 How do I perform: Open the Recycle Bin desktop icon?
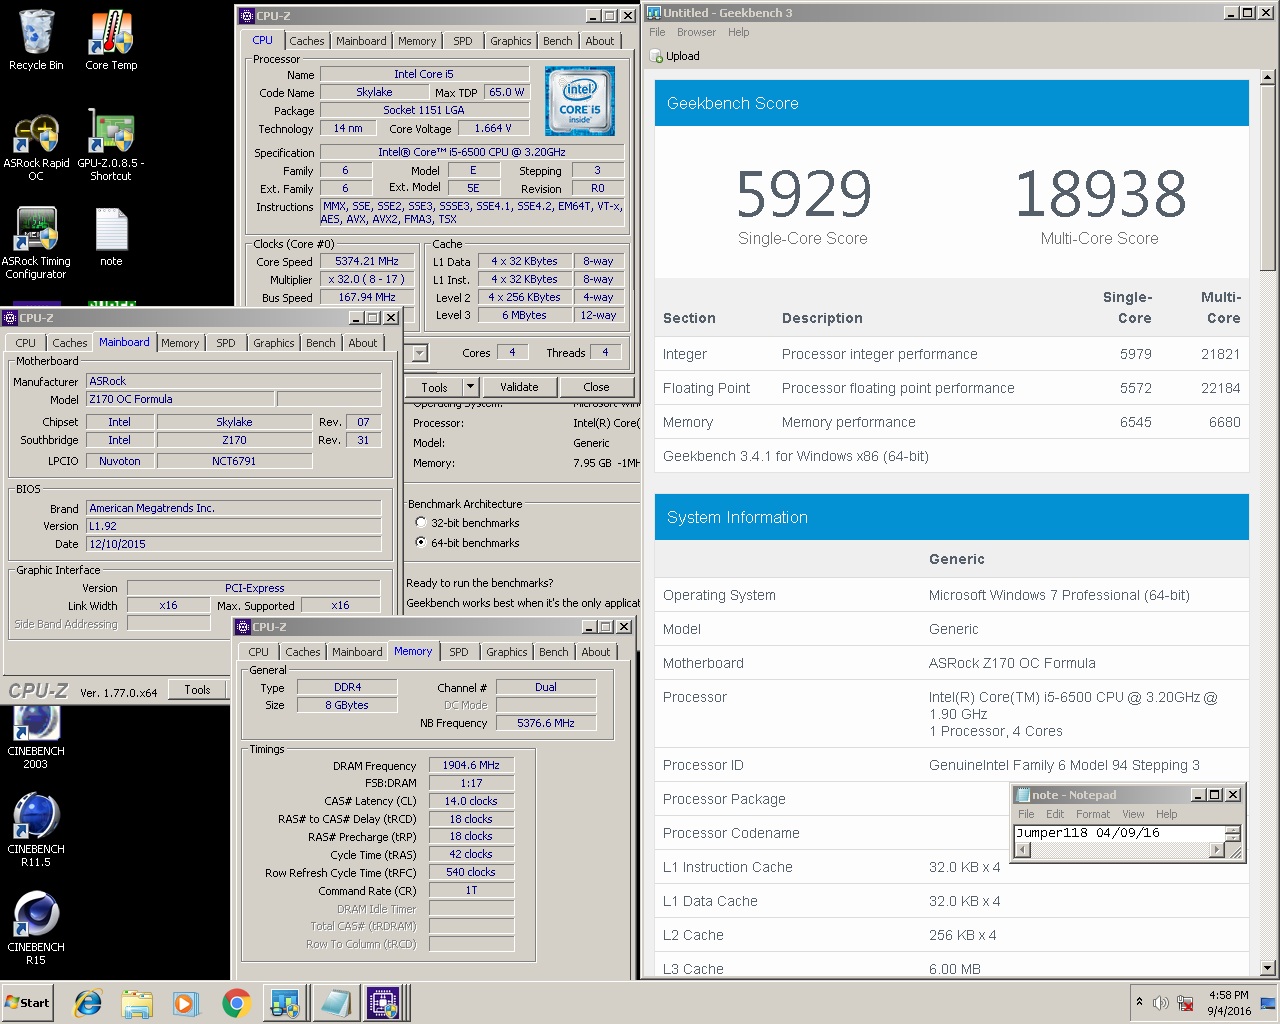pyautogui.click(x=36, y=40)
